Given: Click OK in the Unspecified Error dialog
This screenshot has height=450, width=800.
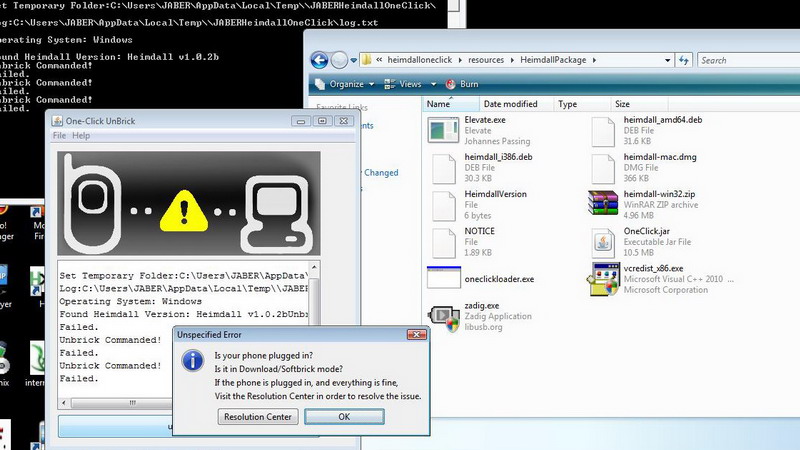Looking at the screenshot, I should point(344,416).
